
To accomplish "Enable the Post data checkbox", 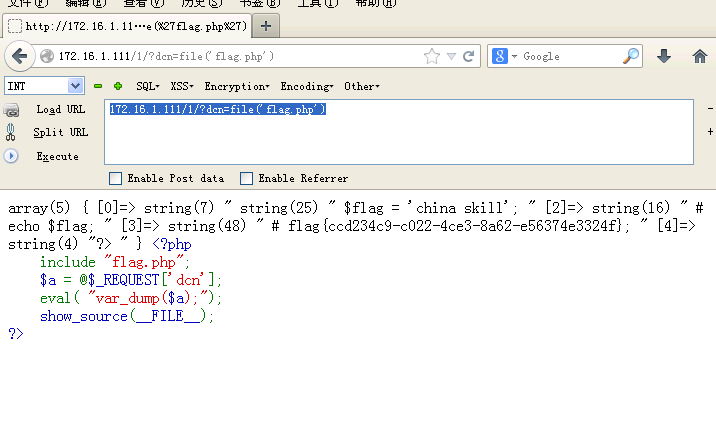I will pyautogui.click(x=116, y=179).
